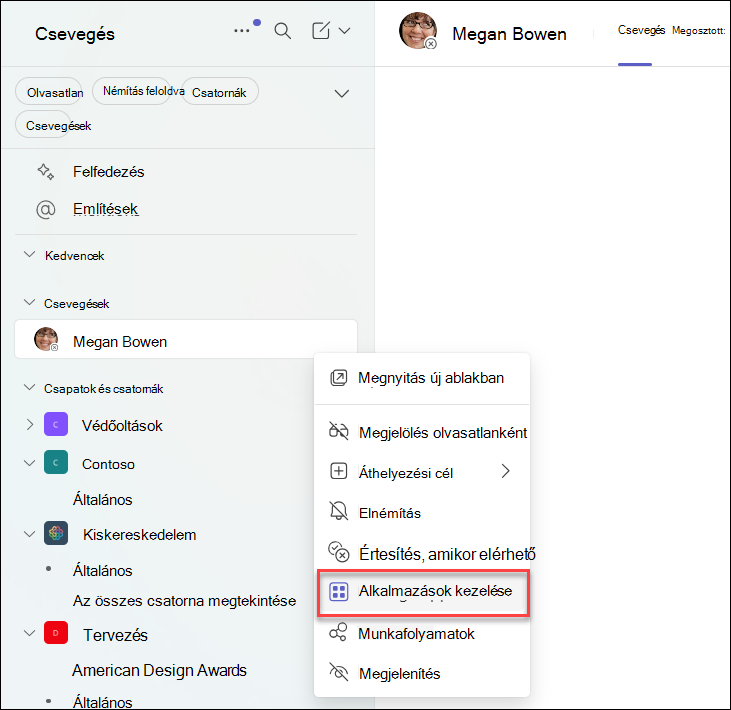Collapse the Csevegések section chevron
Viewport: 731px width, 710px height.
29,302
